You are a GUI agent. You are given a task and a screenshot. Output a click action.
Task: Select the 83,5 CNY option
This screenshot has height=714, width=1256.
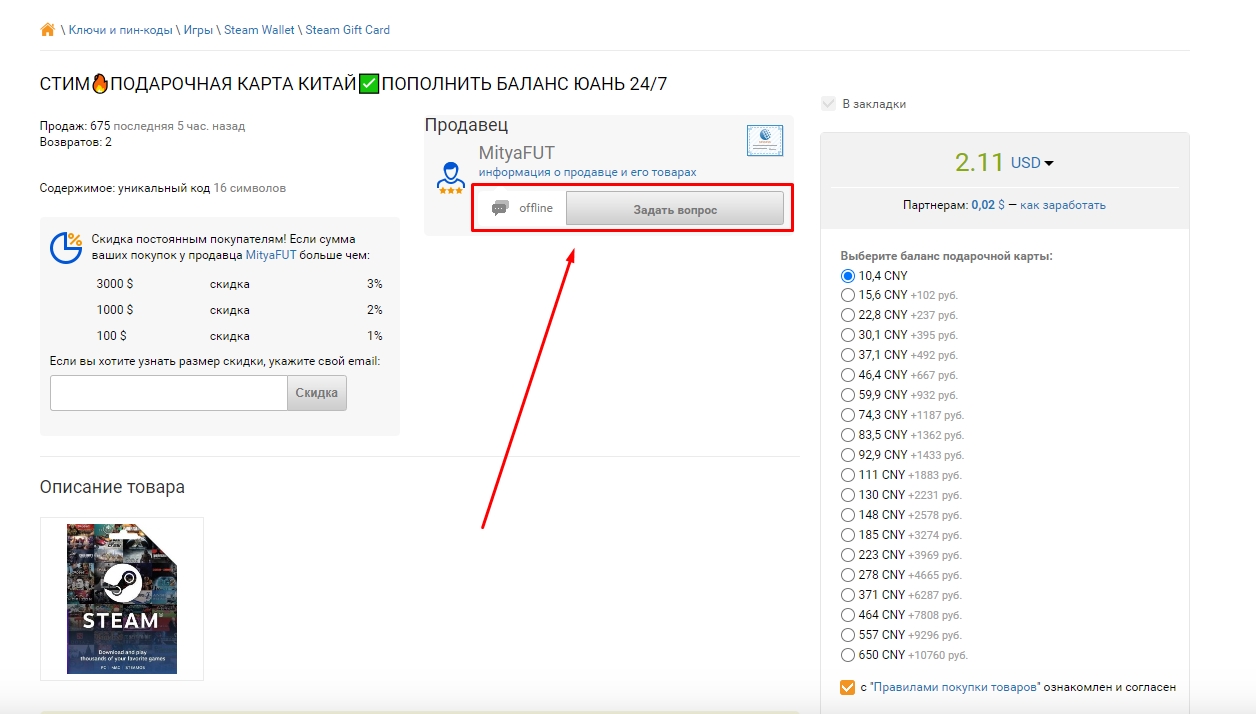point(848,435)
